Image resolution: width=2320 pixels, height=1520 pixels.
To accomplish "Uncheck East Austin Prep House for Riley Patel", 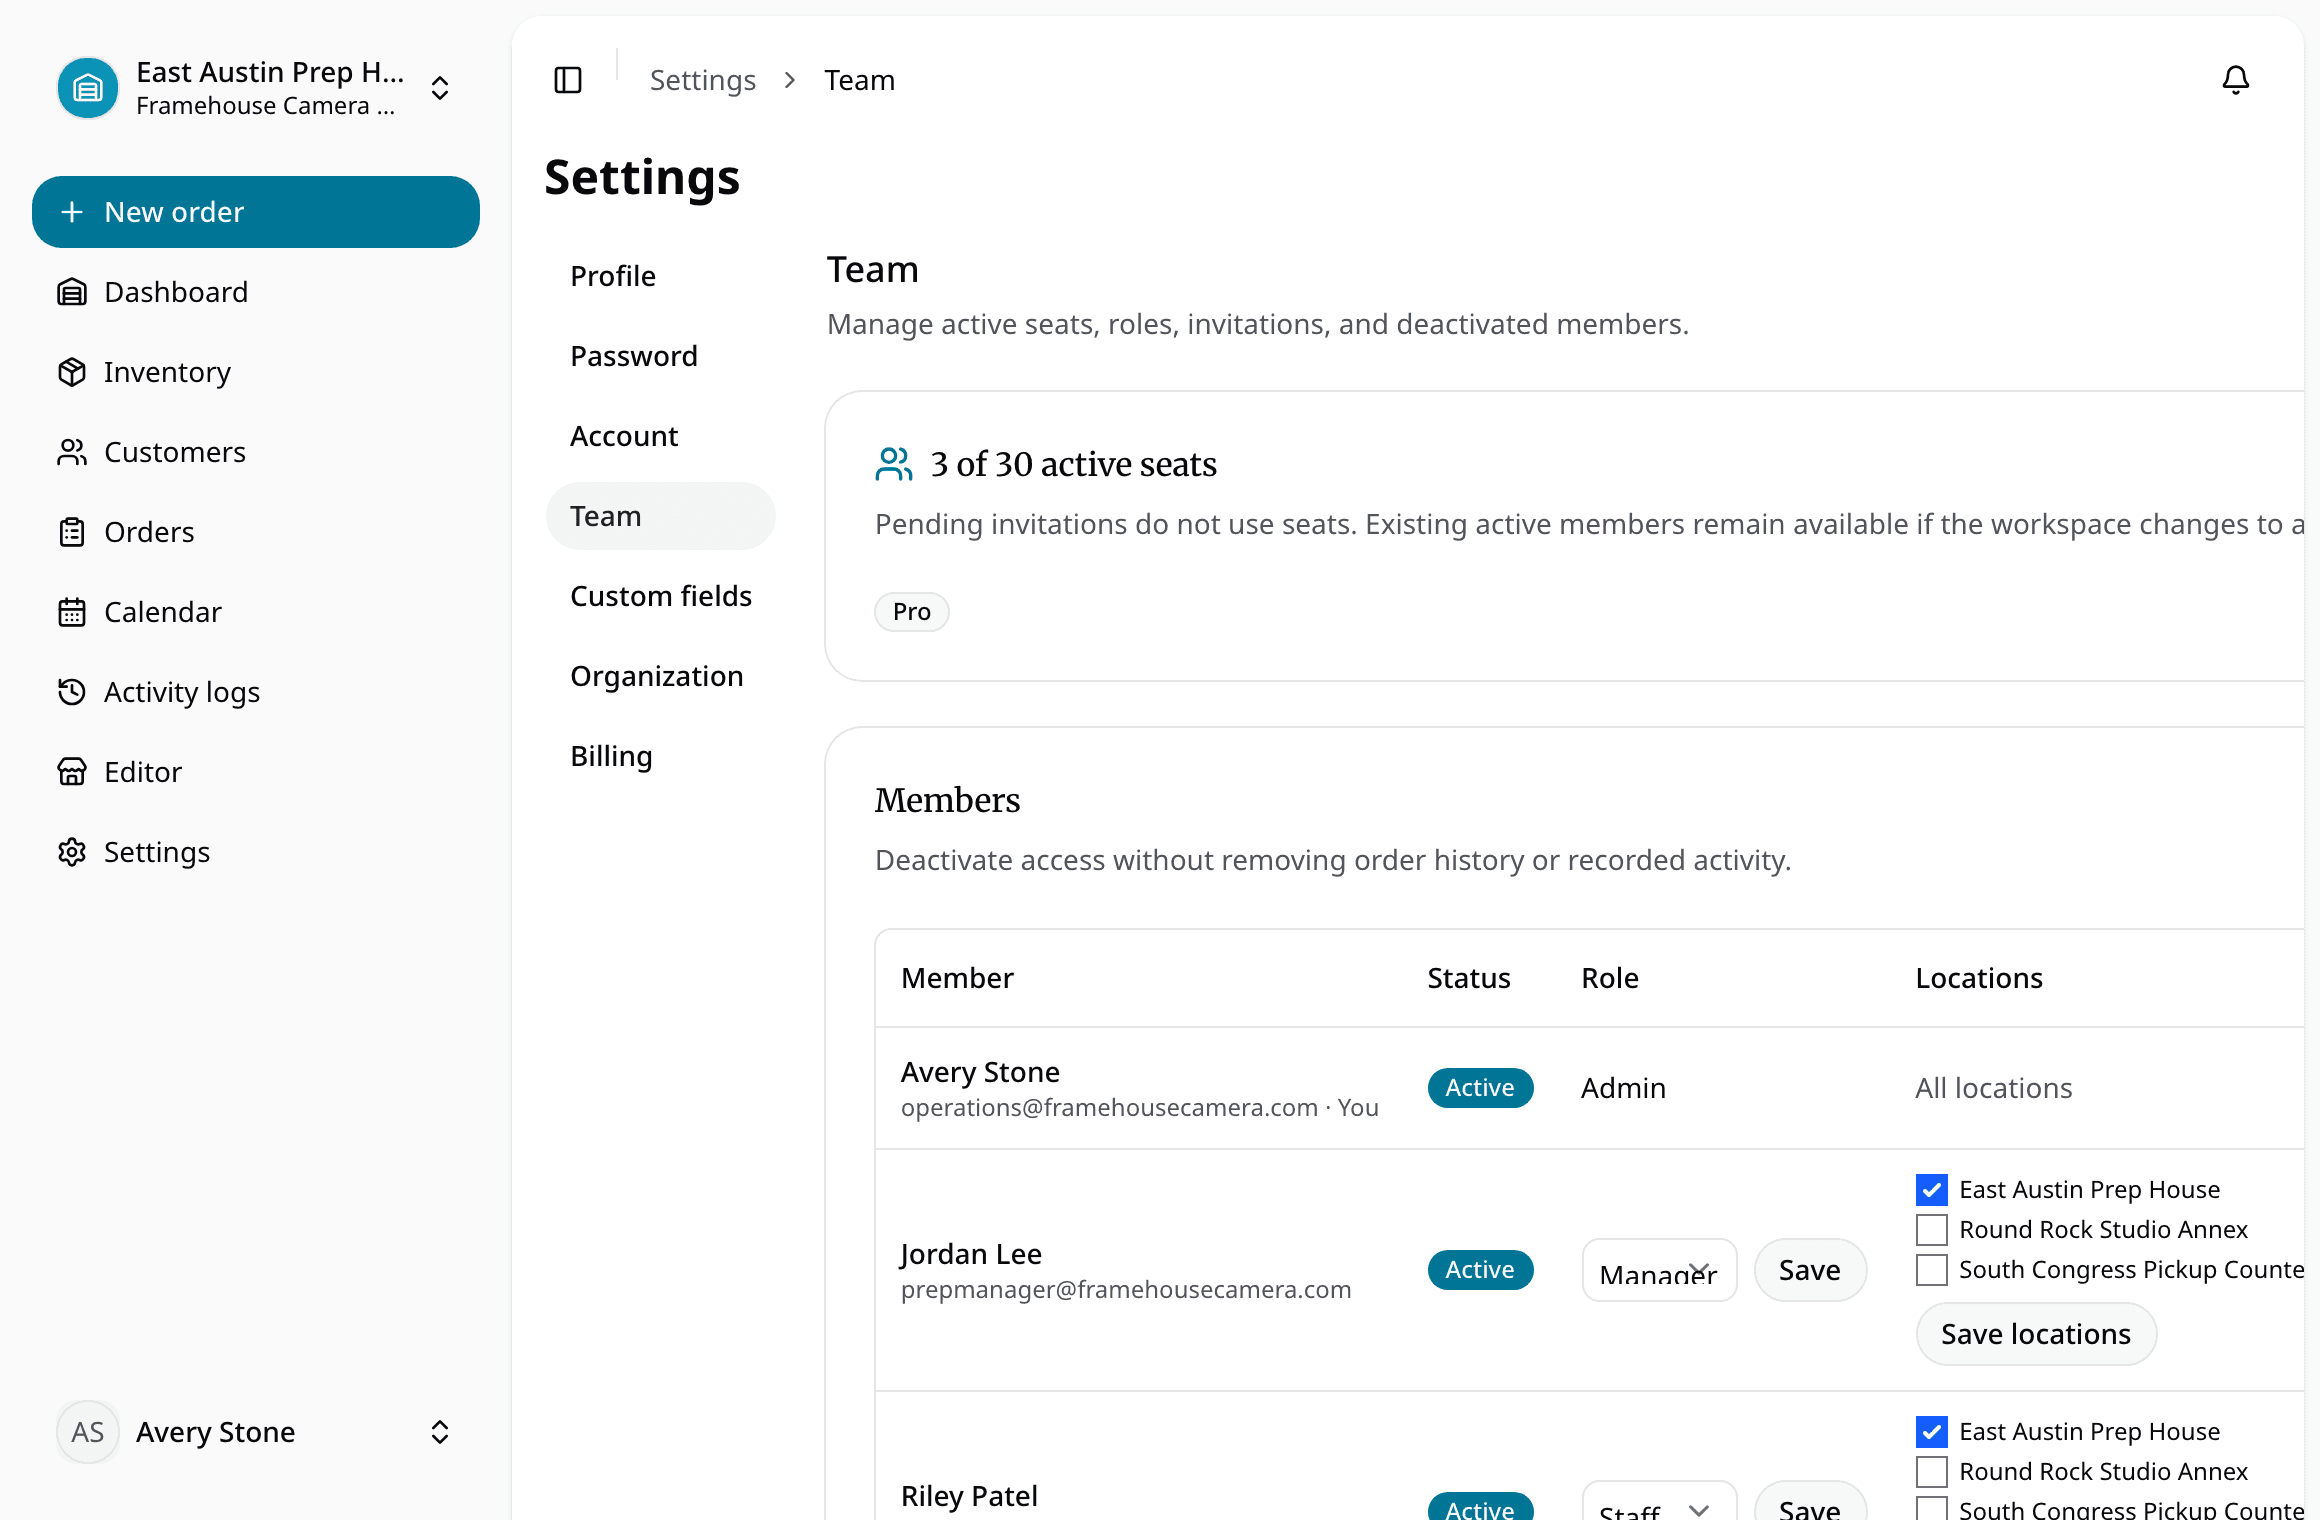I will (x=1932, y=1432).
